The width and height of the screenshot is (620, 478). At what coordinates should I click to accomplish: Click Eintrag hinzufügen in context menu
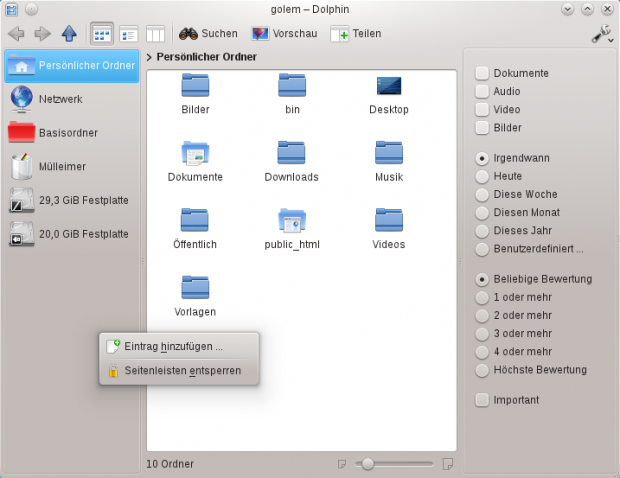(x=173, y=346)
